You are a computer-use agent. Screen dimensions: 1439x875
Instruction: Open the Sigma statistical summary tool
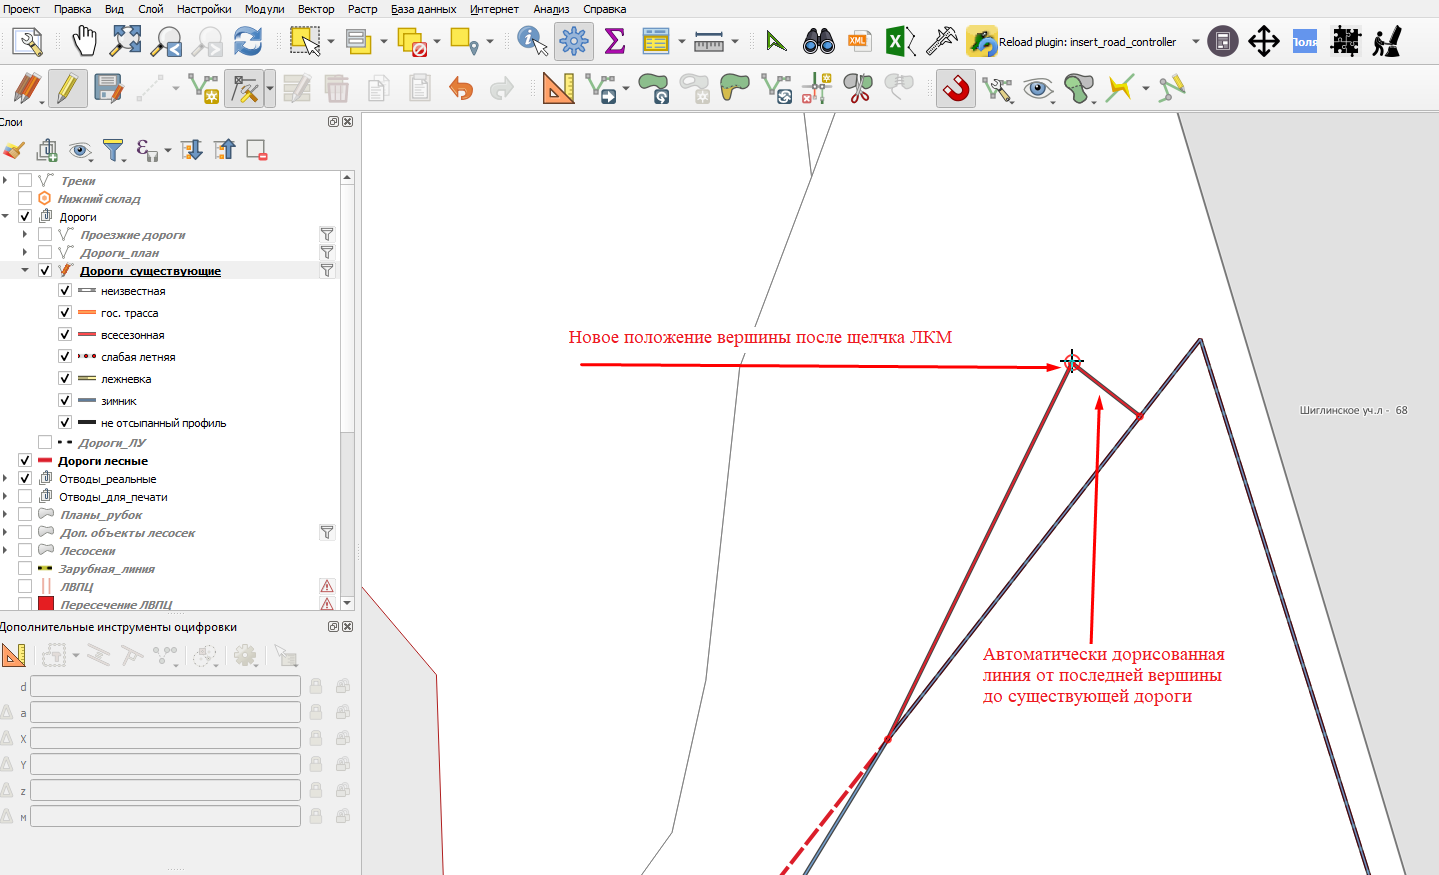coord(615,42)
